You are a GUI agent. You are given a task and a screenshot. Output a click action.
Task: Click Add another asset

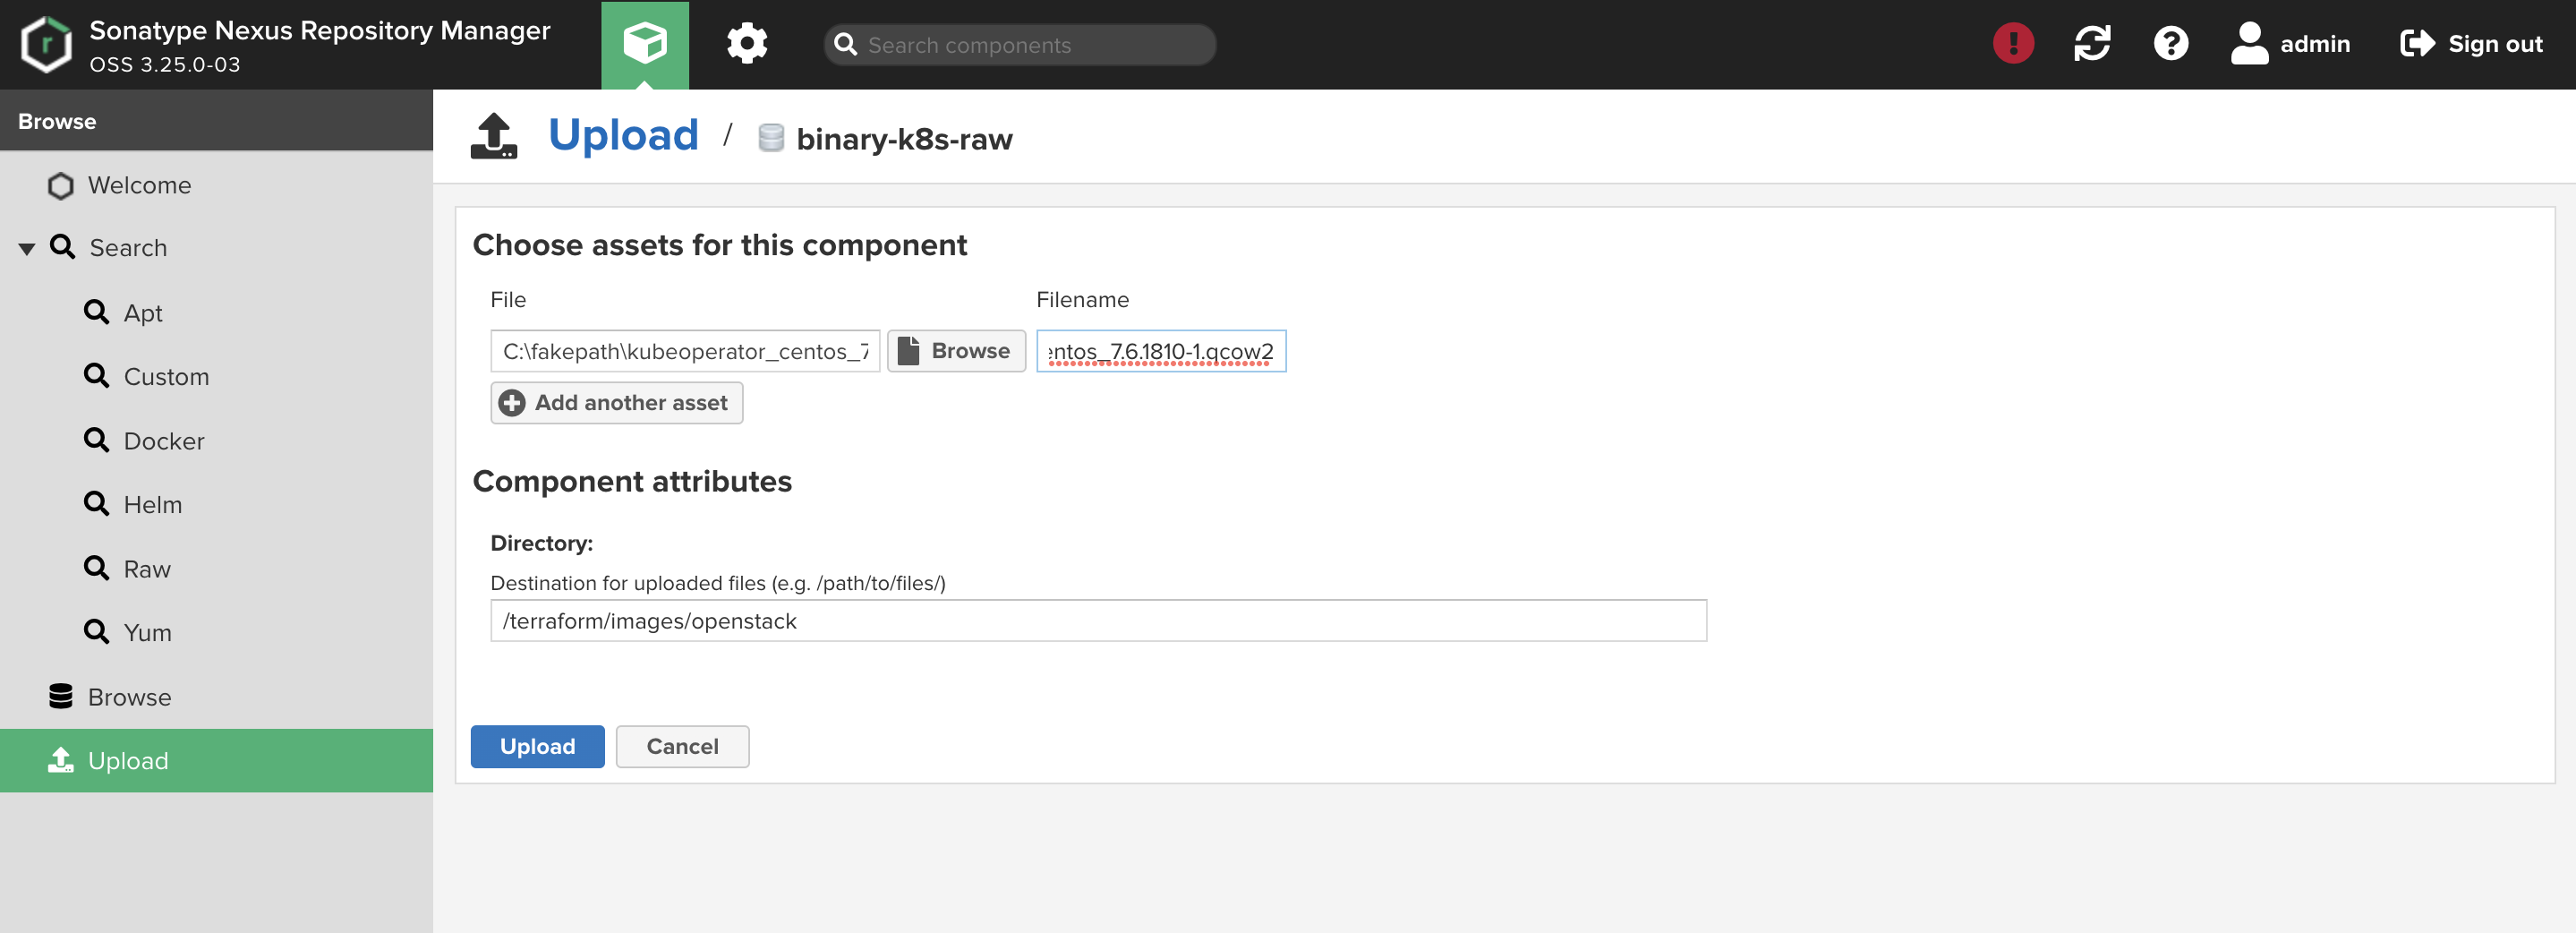tap(616, 403)
